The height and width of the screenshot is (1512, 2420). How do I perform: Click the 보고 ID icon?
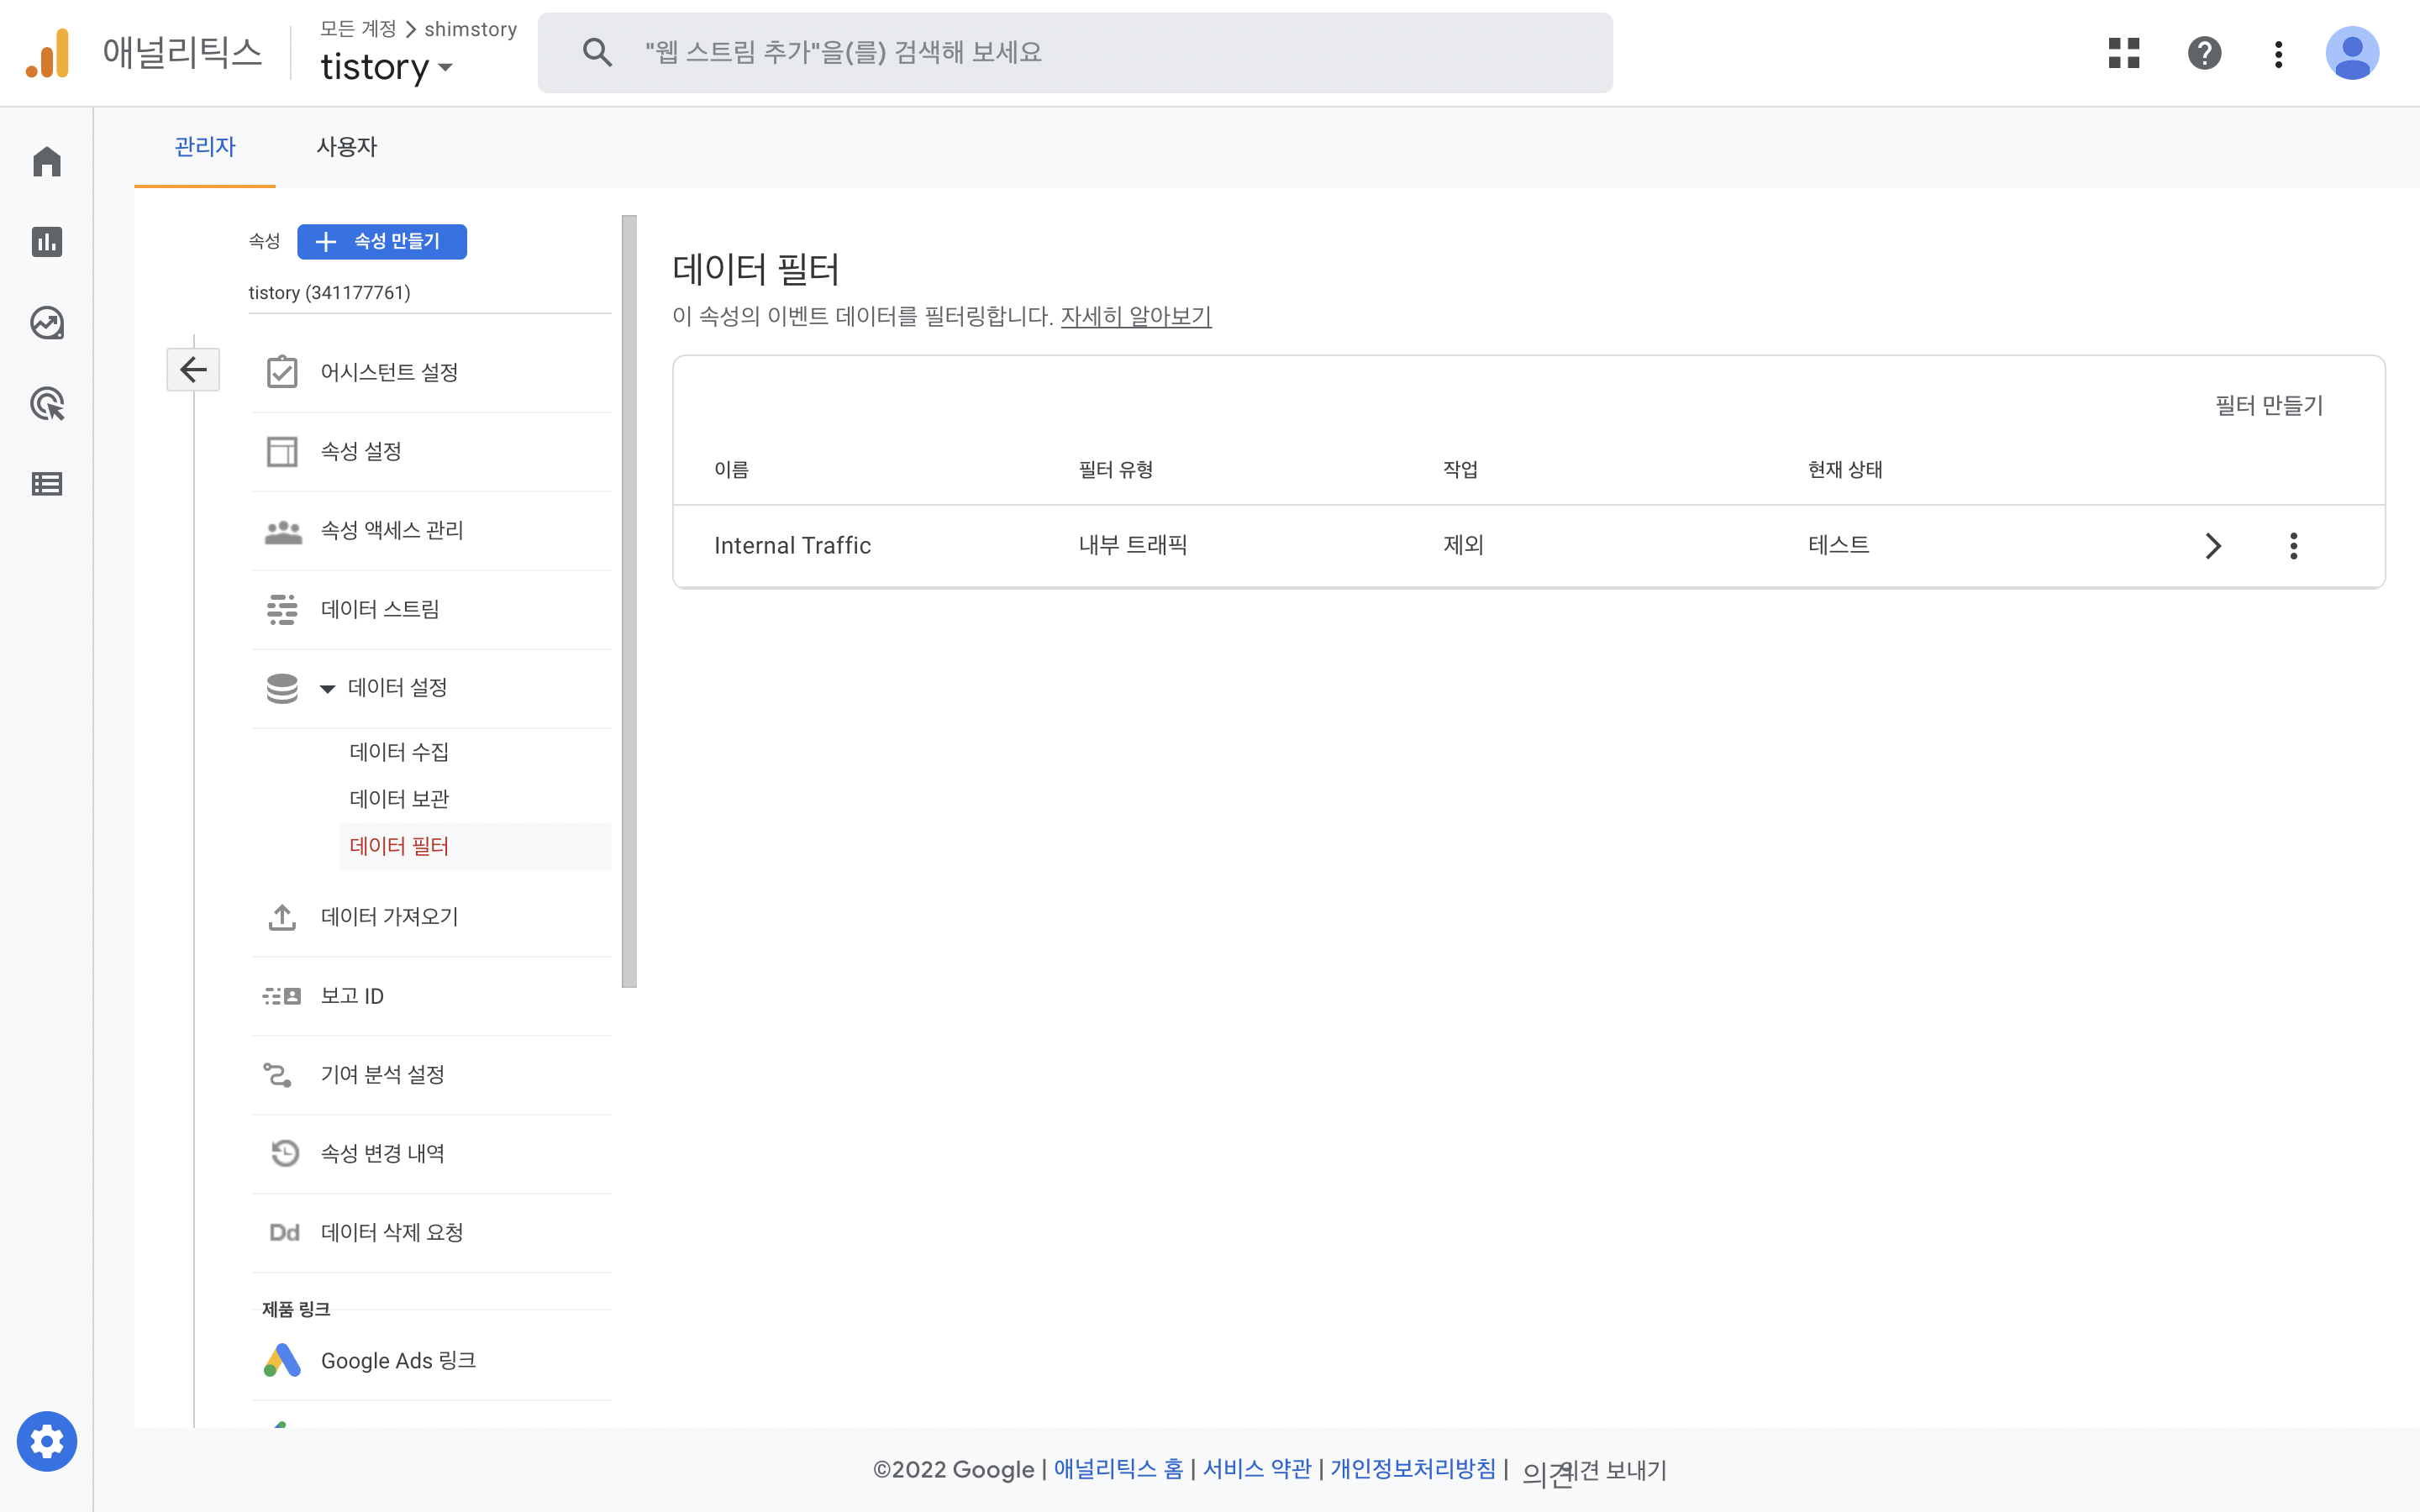[x=282, y=996]
